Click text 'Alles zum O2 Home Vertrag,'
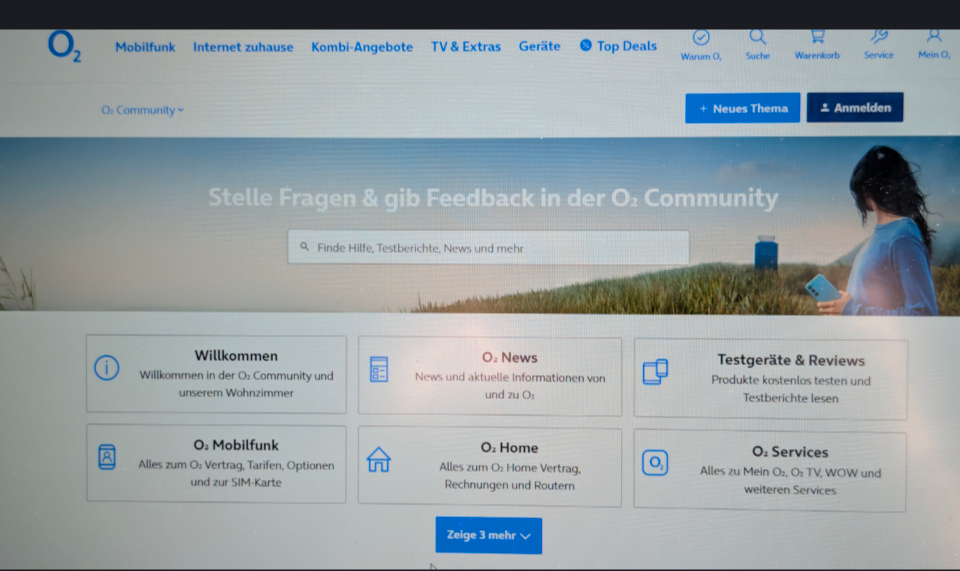The width and height of the screenshot is (960, 571). [x=510, y=468]
